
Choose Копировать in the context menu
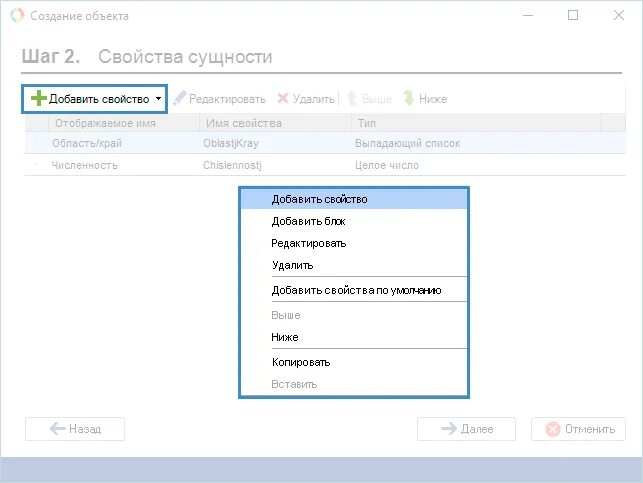(354, 362)
